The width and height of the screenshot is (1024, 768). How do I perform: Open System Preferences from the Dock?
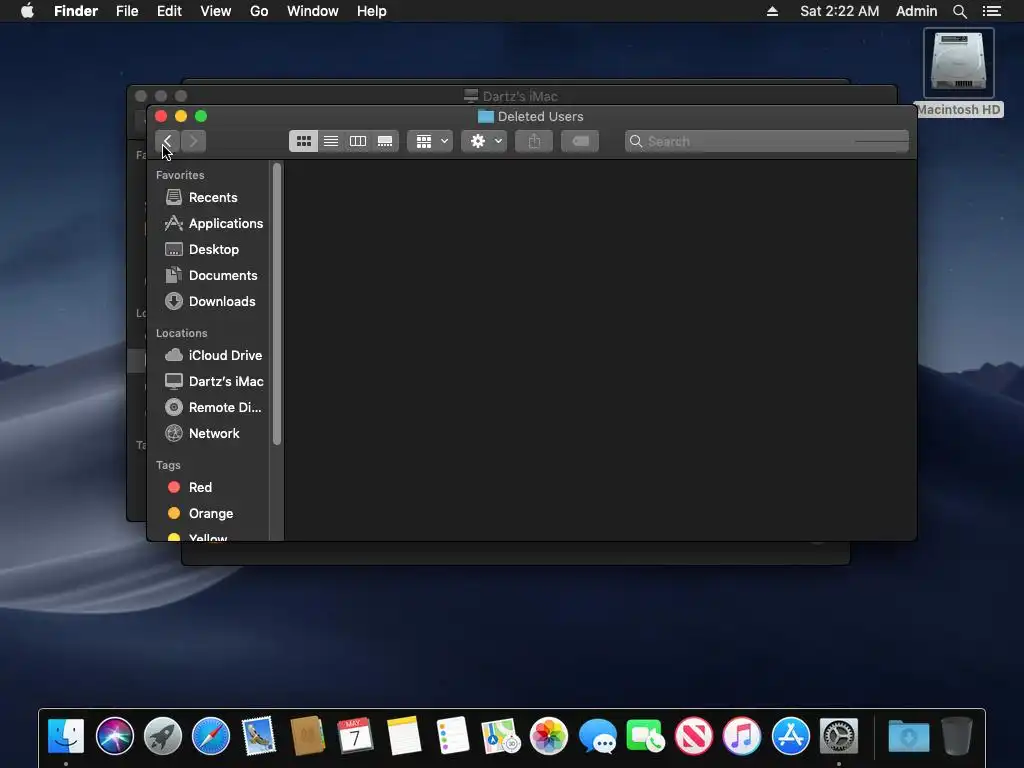click(x=839, y=736)
